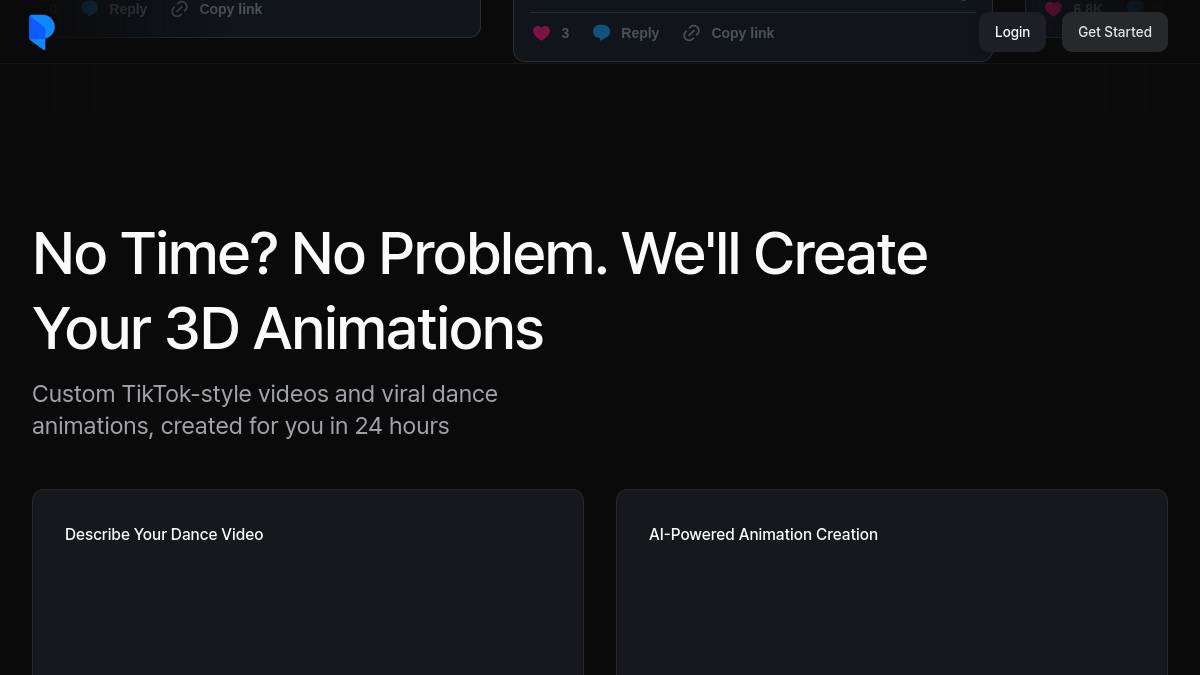Screen dimensions: 1200x675
Task: Open the AI-Powered Animation Creation card
Action: coord(892,582)
